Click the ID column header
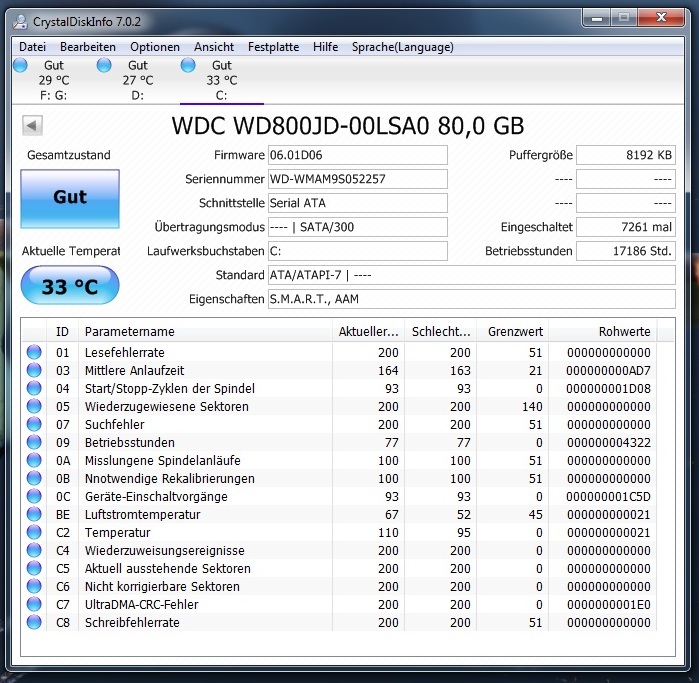This screenshot has width=699, height=683. pyautogui.click(x=62, y=332)
